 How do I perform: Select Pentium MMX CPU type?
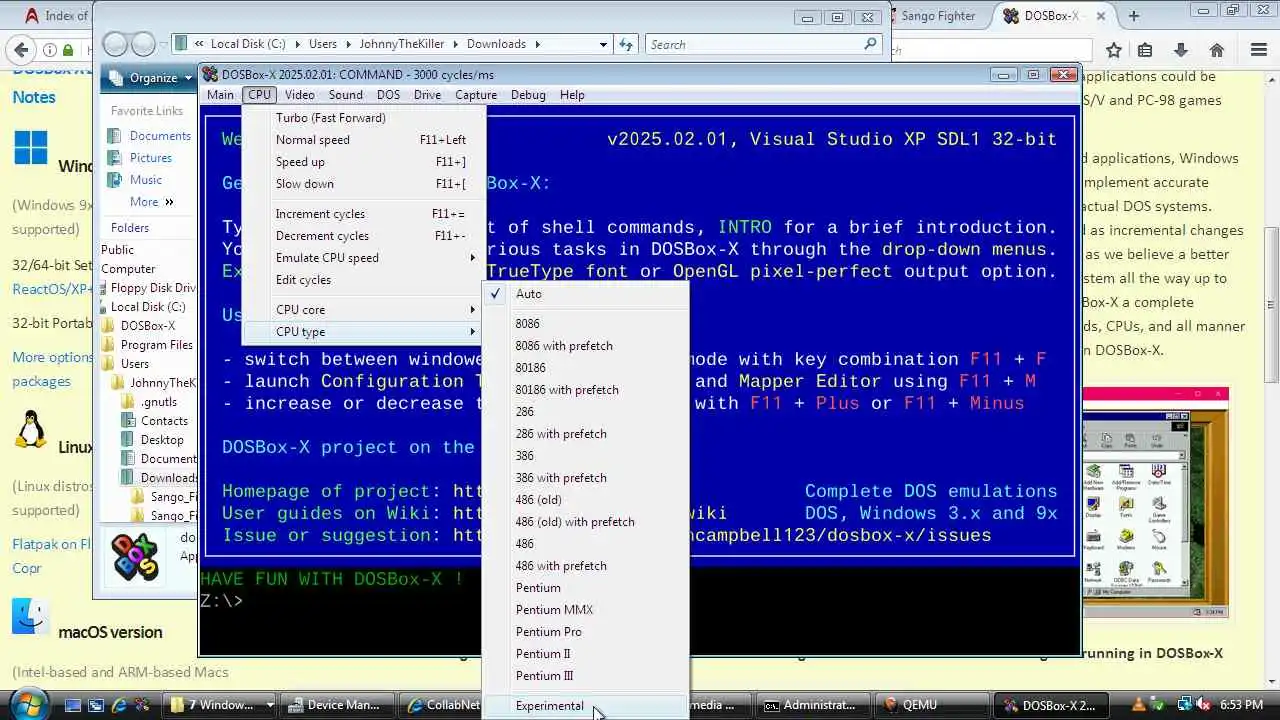[586, 610]
